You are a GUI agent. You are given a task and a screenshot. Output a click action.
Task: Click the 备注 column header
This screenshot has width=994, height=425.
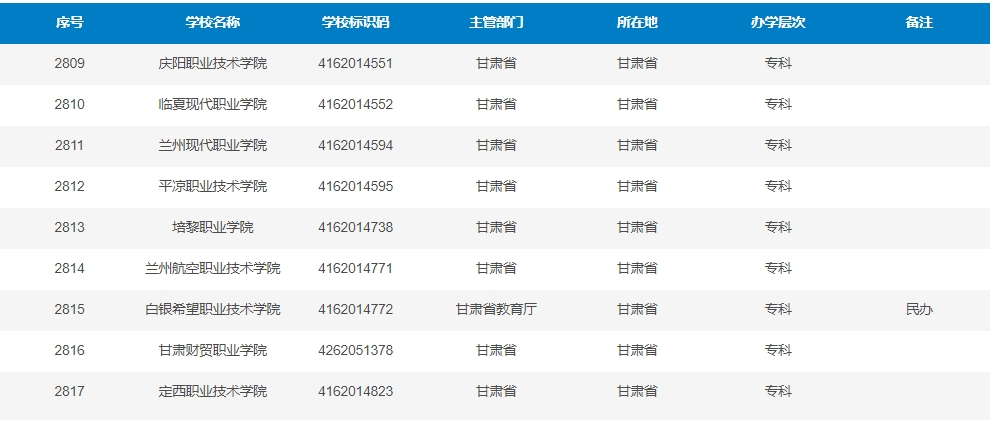click(919, 23)
